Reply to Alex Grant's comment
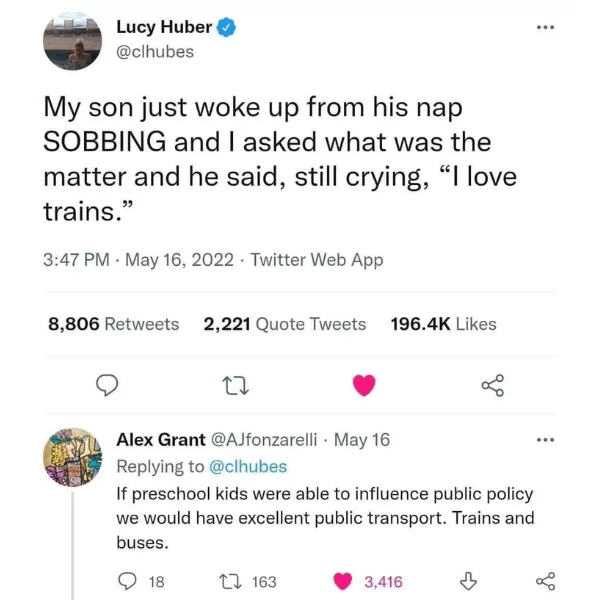600x600 pixels. (x=128, y=581)
